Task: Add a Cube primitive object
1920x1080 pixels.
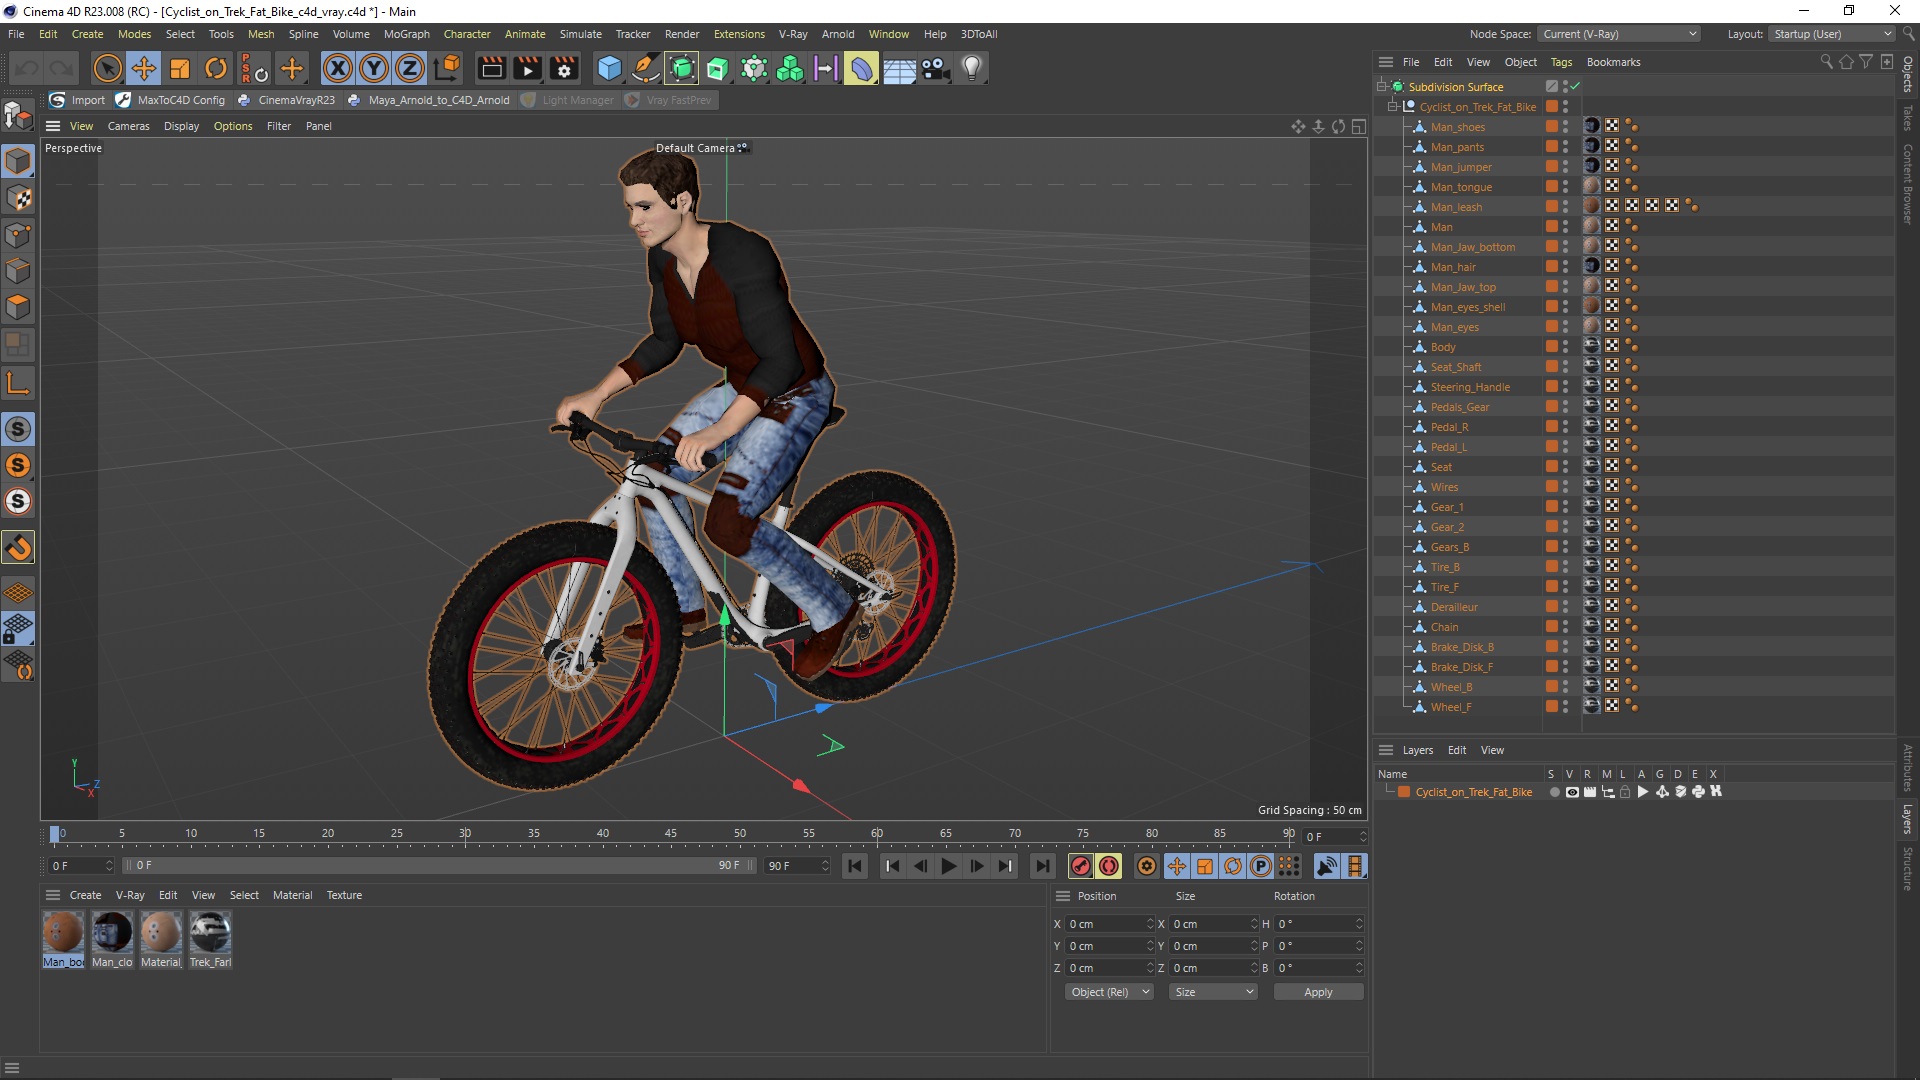Action: (x=609, y=68)
